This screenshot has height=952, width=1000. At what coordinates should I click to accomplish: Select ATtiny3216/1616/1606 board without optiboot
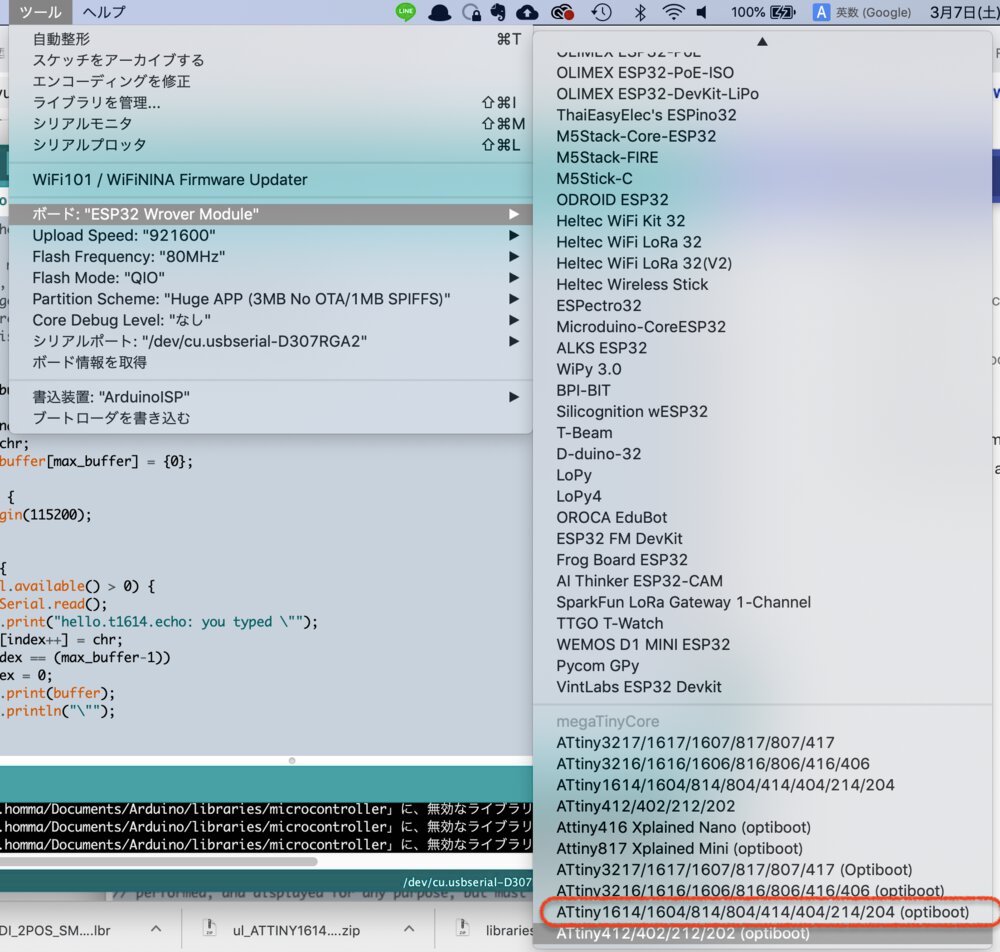click(x=762, y=763)
